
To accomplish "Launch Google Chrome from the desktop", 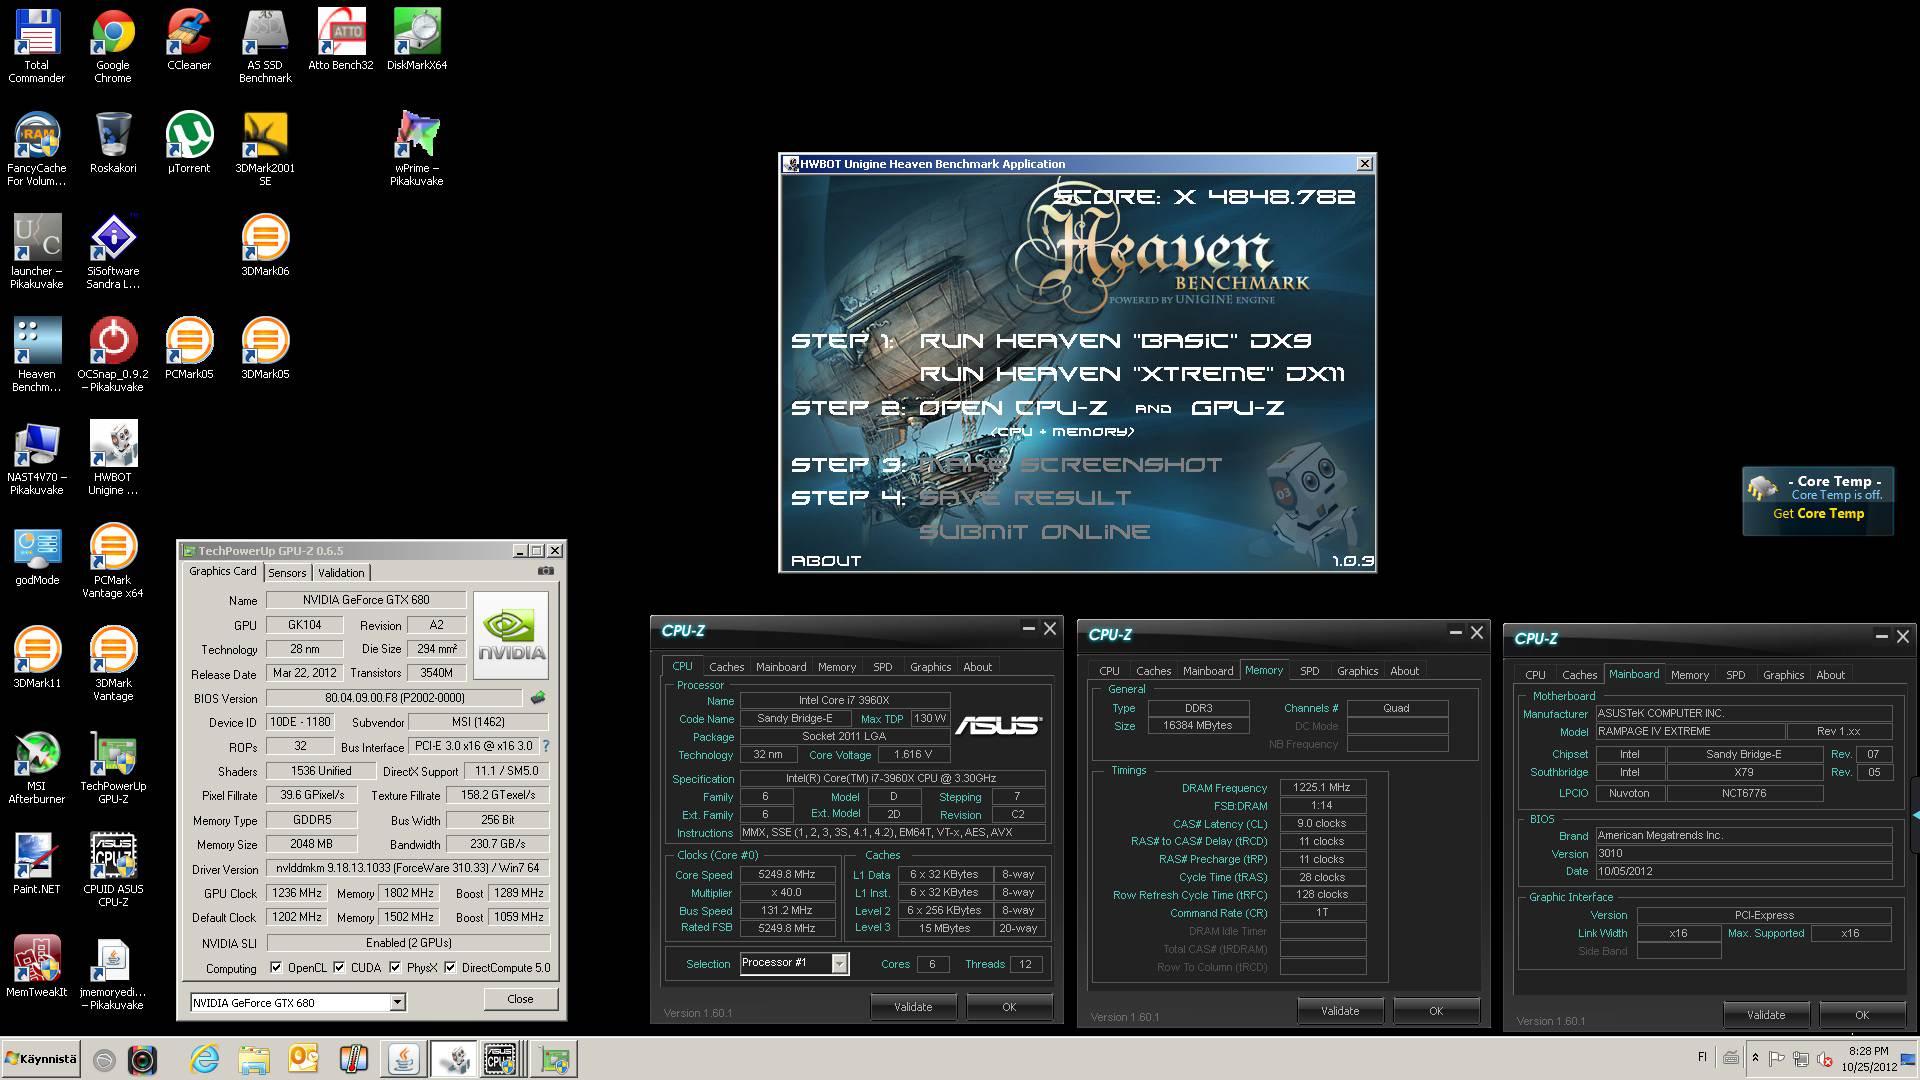I will tap(113, 46).
